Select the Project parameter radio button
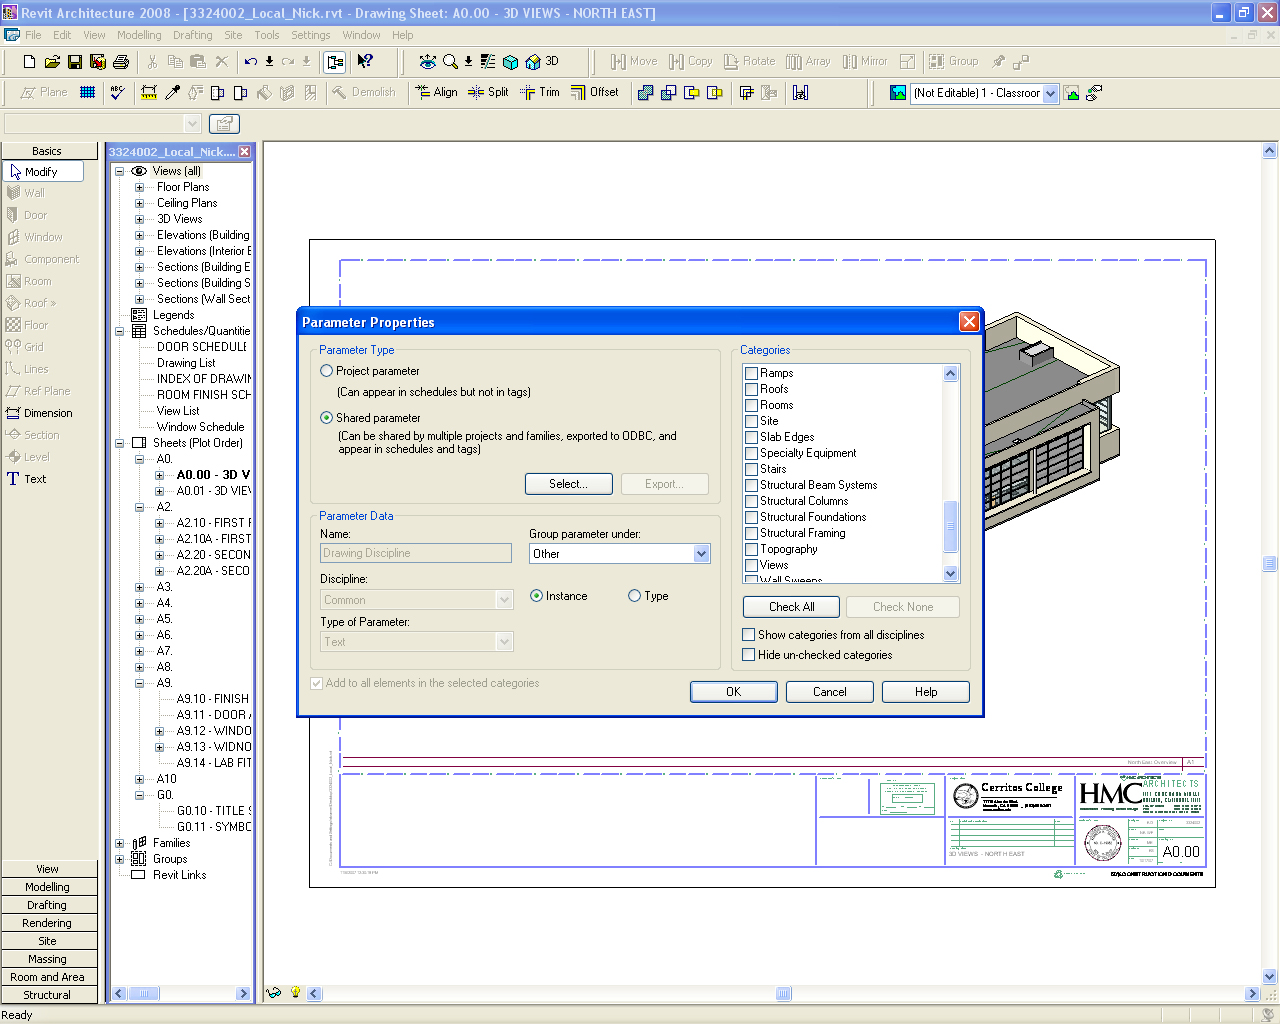 click(x=326, y=371)
